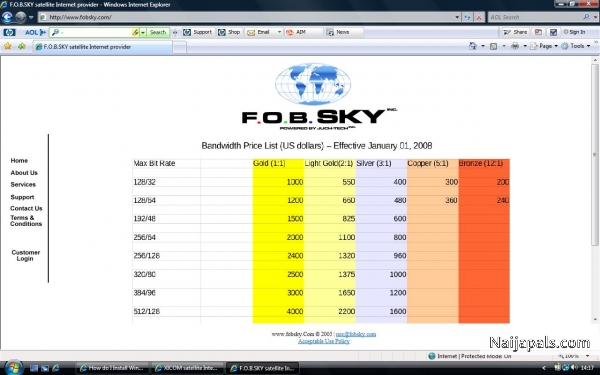Image resolution: width=600 pixels, height=375 pixels.
Task: Open the Customer Login link
Action: [25, 255]
